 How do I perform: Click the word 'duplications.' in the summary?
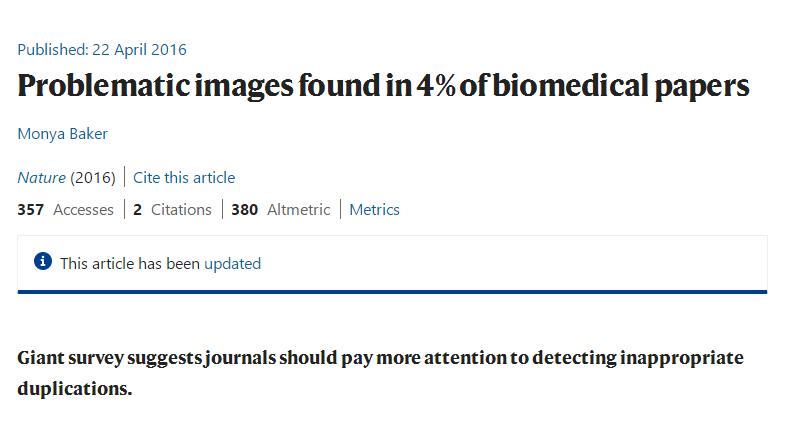(75, 389)
